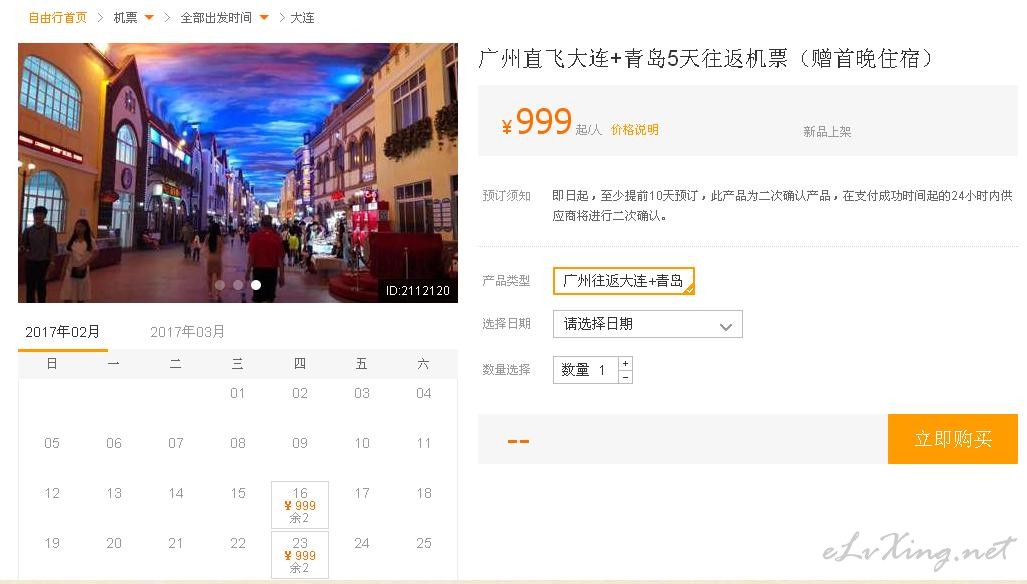Click the 数量 quantity input field

pyautogui.click(x=586, y=370)
